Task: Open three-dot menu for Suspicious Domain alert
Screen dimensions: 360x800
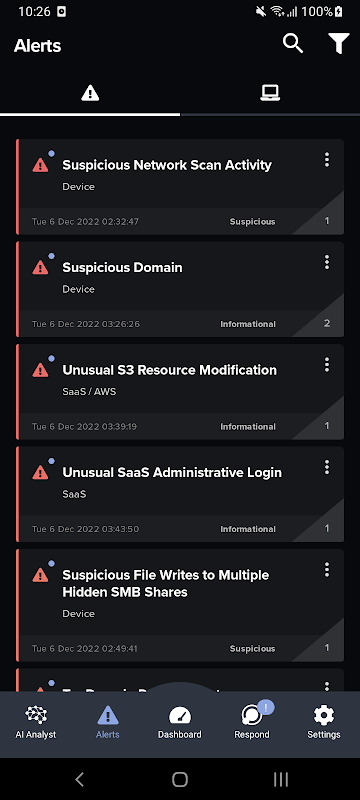Action: click(327, 262)
